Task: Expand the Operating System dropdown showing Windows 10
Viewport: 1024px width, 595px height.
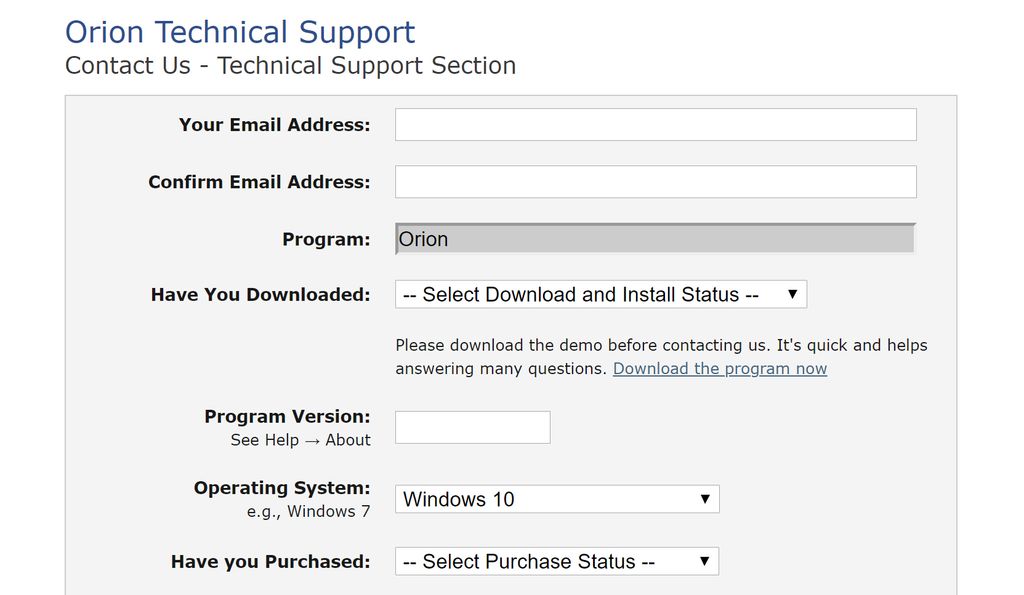Action: click(557, 499)
